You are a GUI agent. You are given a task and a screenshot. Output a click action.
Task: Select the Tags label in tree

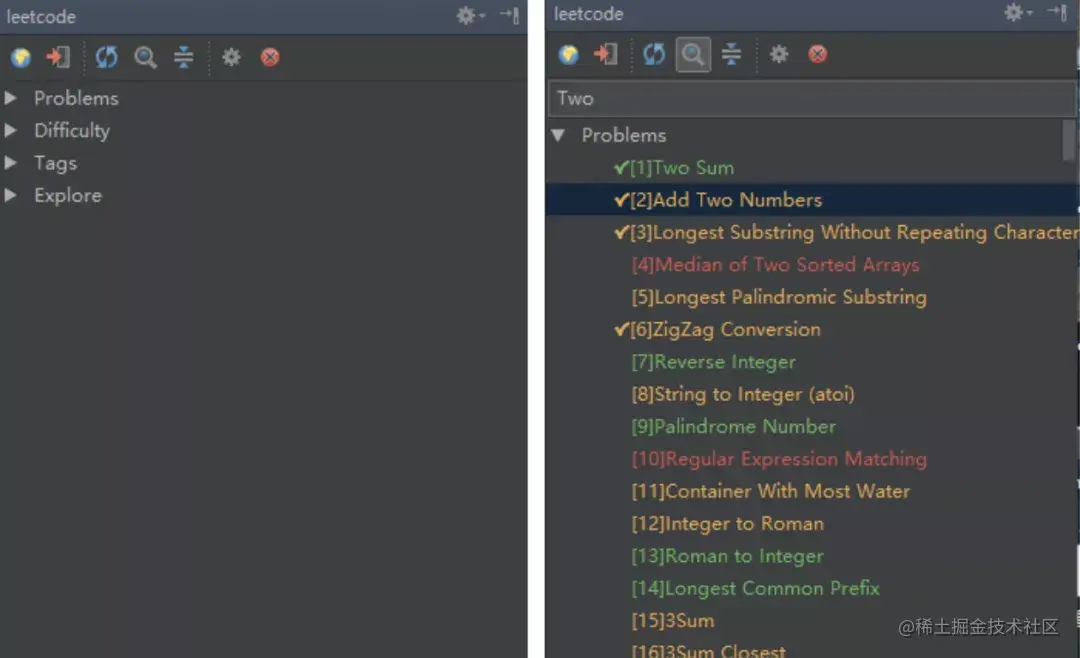(x=56, y=163)
